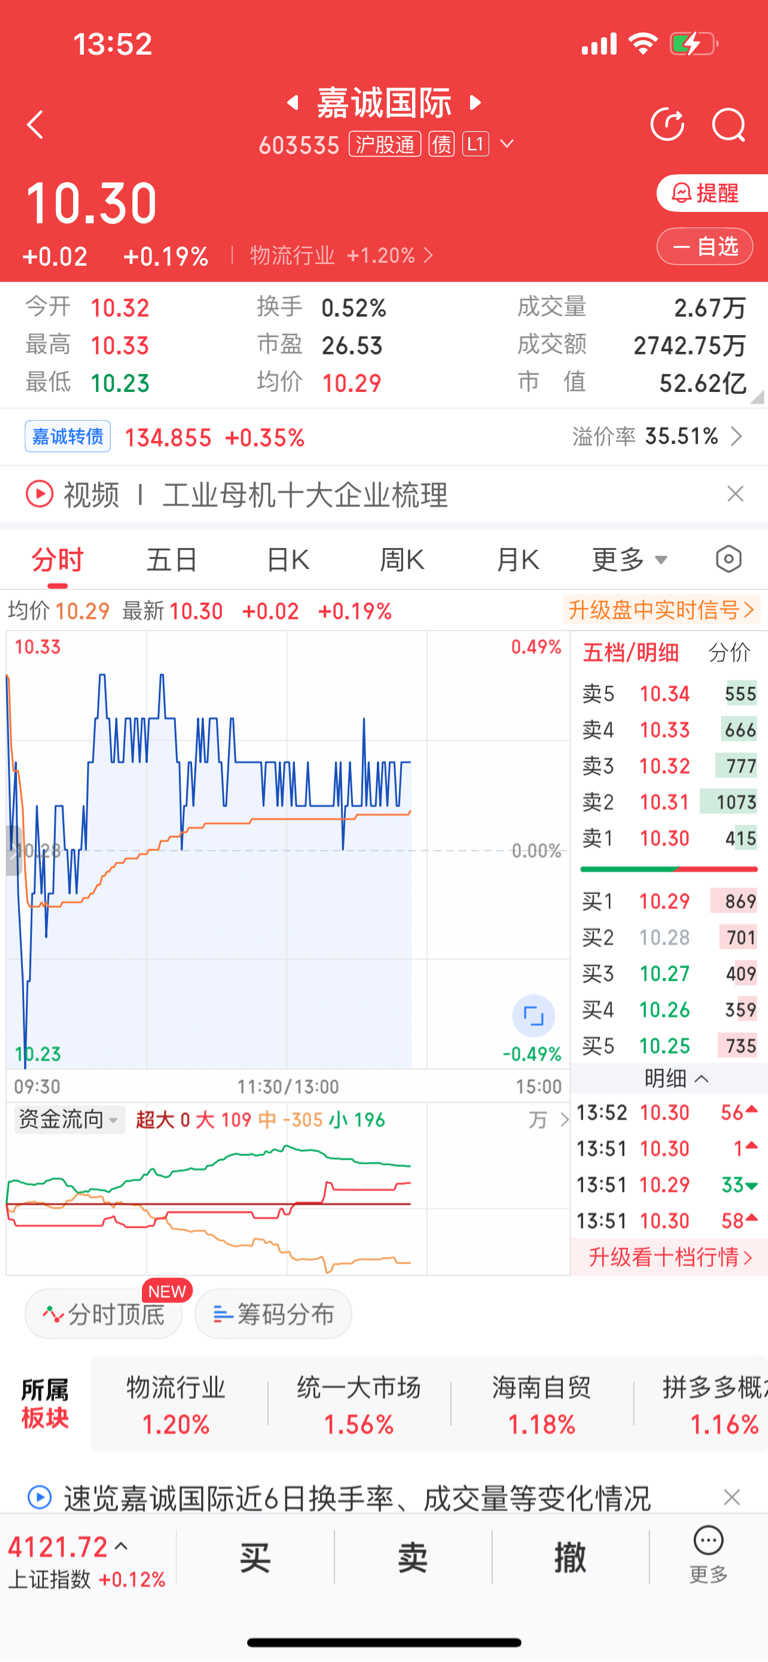Expand the 上证指数 4121.72 index bar
The height and width of the screenshot is (1662, 768).
(87, 1560)
